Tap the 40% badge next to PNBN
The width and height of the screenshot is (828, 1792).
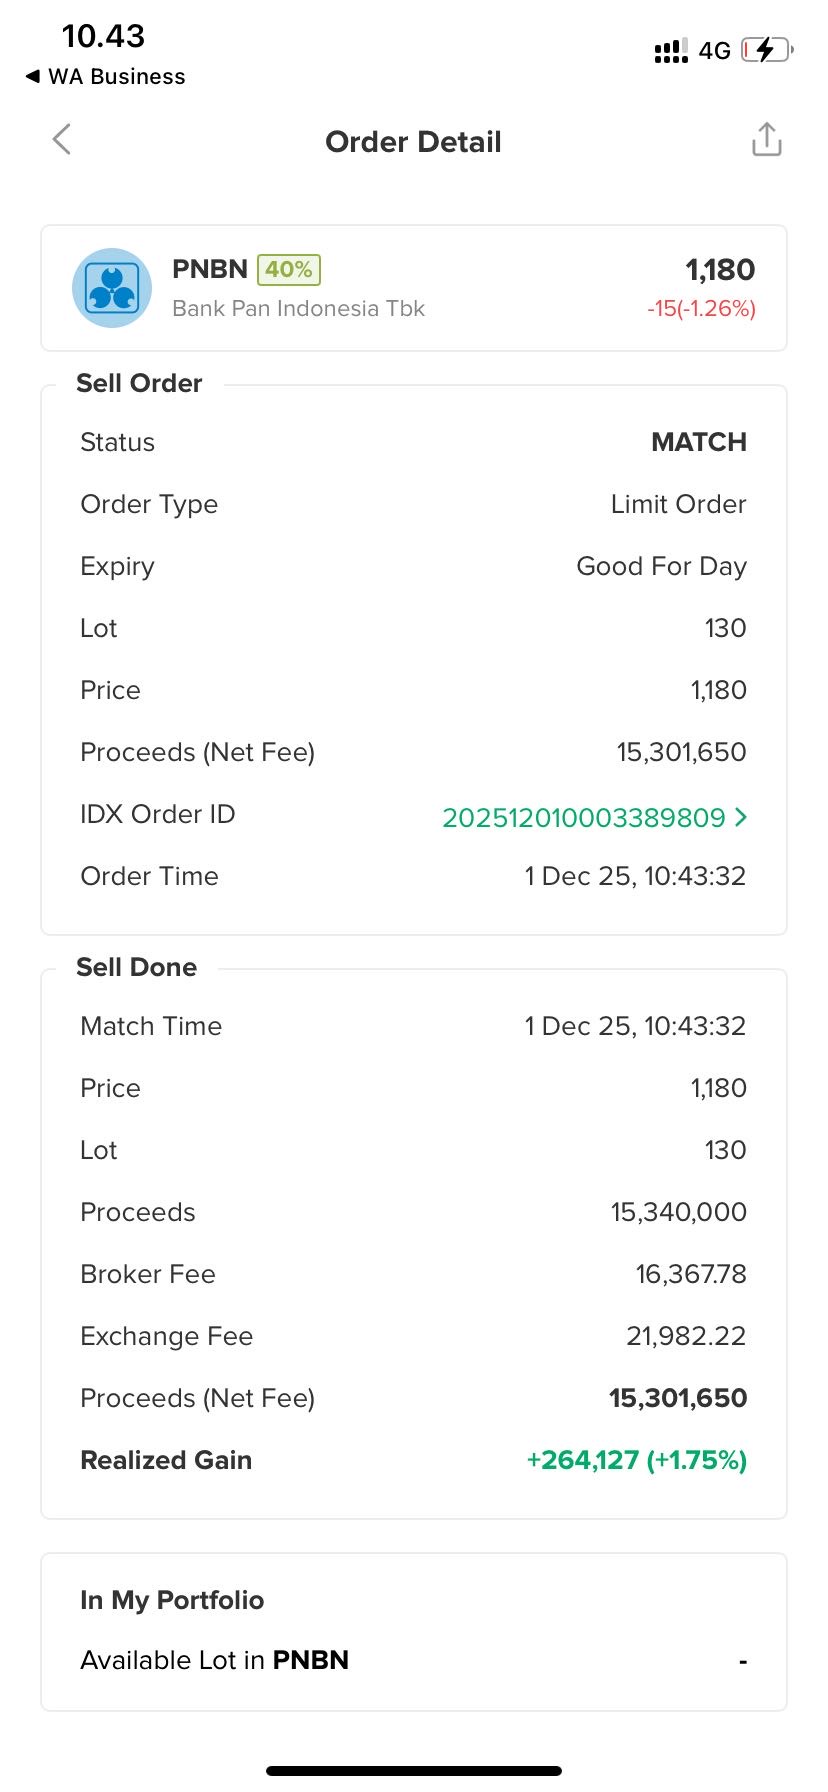tap(289, 270)
